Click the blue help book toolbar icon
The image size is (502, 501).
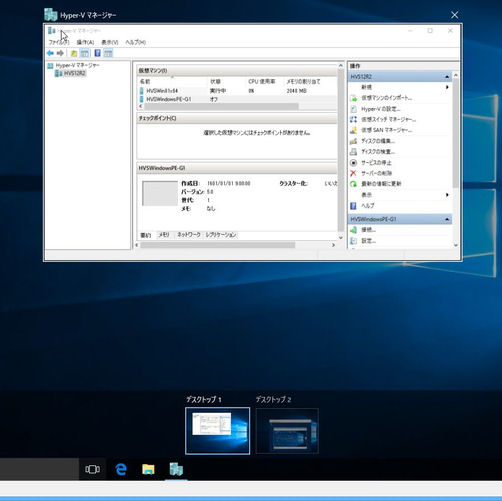tap(97, 53)
